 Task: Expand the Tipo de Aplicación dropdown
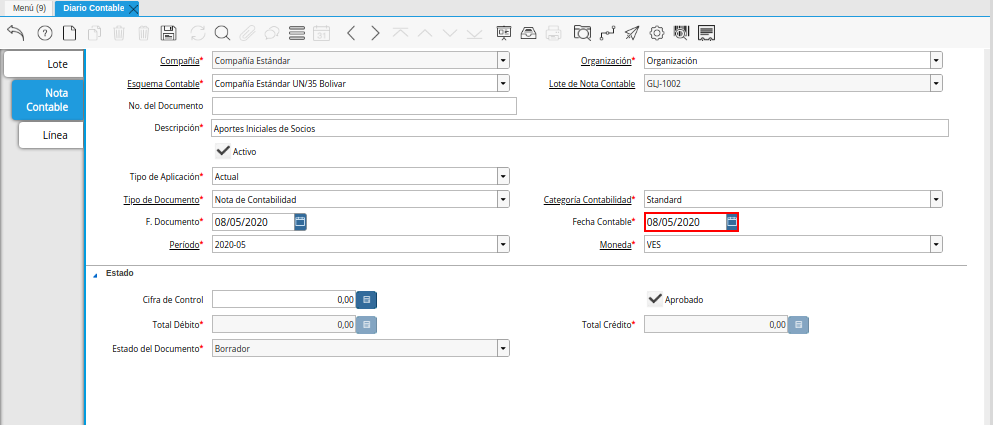(x=503, y=175)
